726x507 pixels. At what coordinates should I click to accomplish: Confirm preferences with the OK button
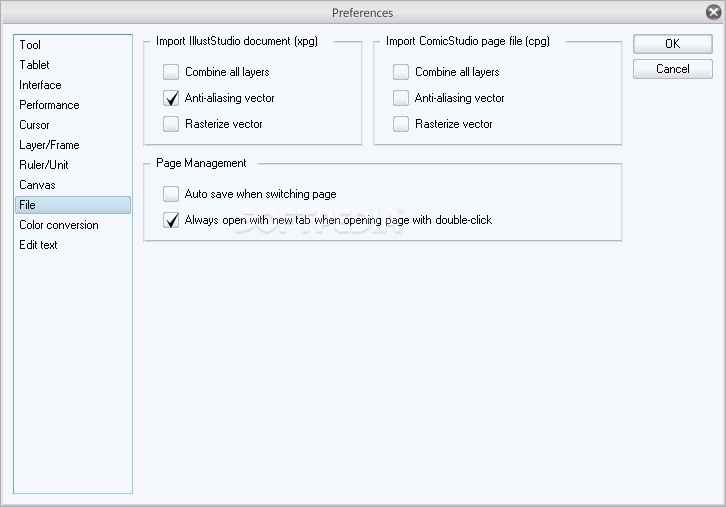point(672,44)
